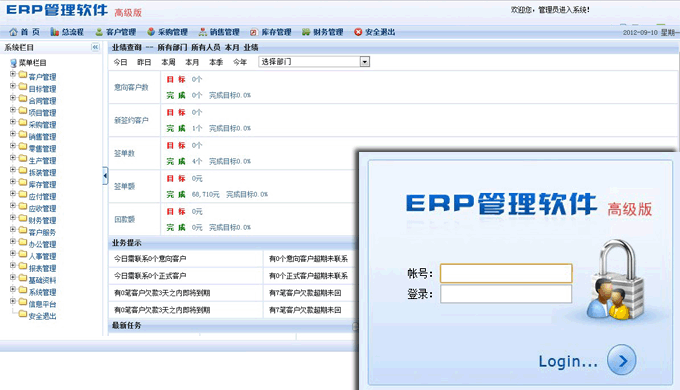Click the 2012-09-10 date text
The width and height of the screenshot is (680, 390).
pos(640,33)
